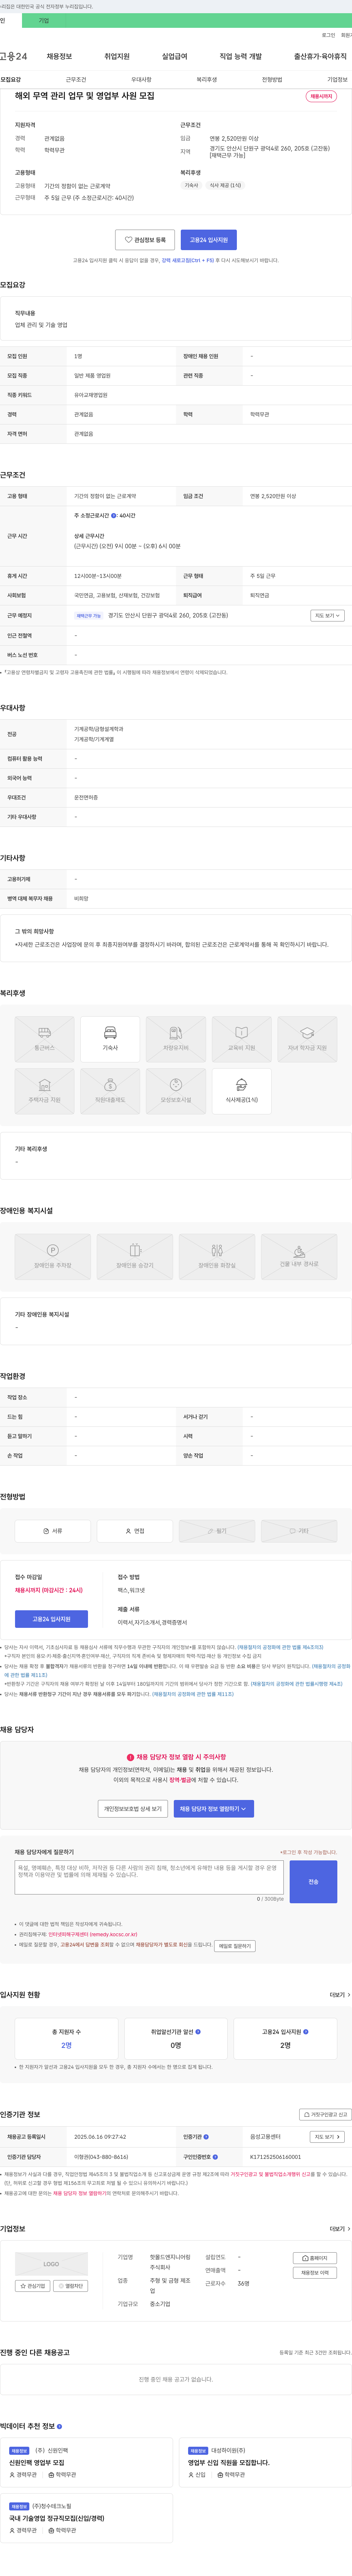The image size is (352, 2576).
Task: Select the 모집요강 section tab
Action: (x=11, y=79)
